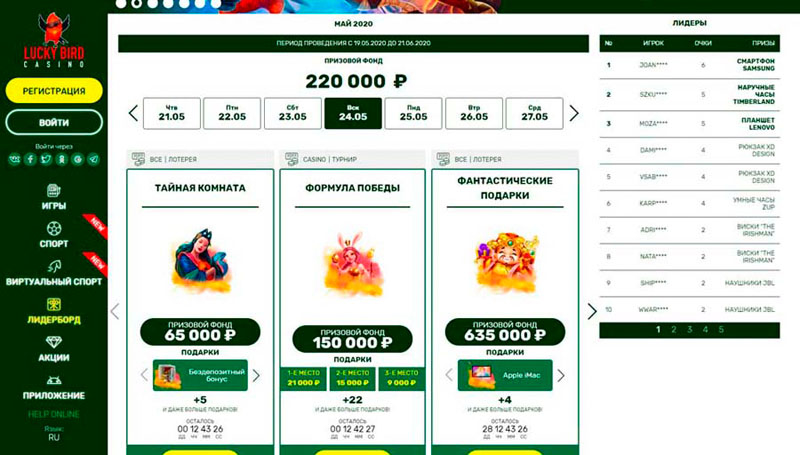Viewport: 800px width, 455px height.
Task: Select the second banner carousel dot
Action: pyautogui.click(x=136, y=4)
